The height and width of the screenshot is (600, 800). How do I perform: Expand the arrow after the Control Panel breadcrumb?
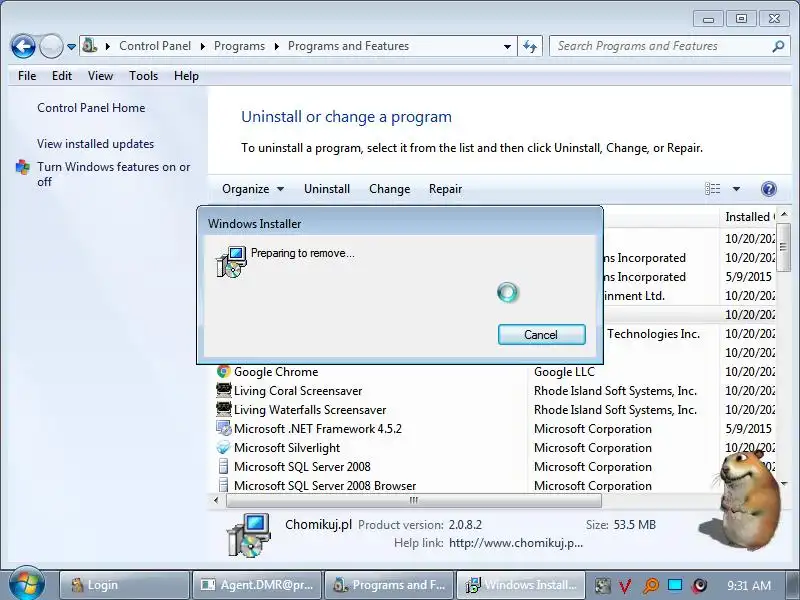click(203, 46)
